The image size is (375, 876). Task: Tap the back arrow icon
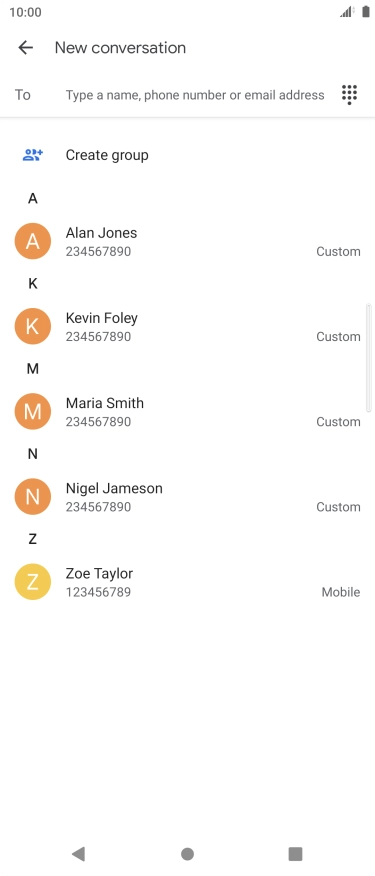click(x=26, y=47)
